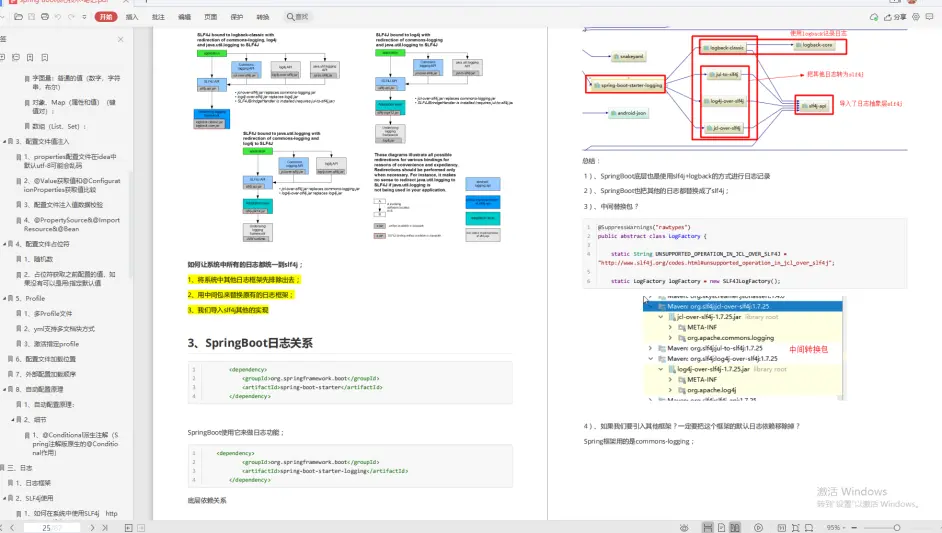Select two-page view mode
The width and height of the screenshot is (942, 533).
735,528
